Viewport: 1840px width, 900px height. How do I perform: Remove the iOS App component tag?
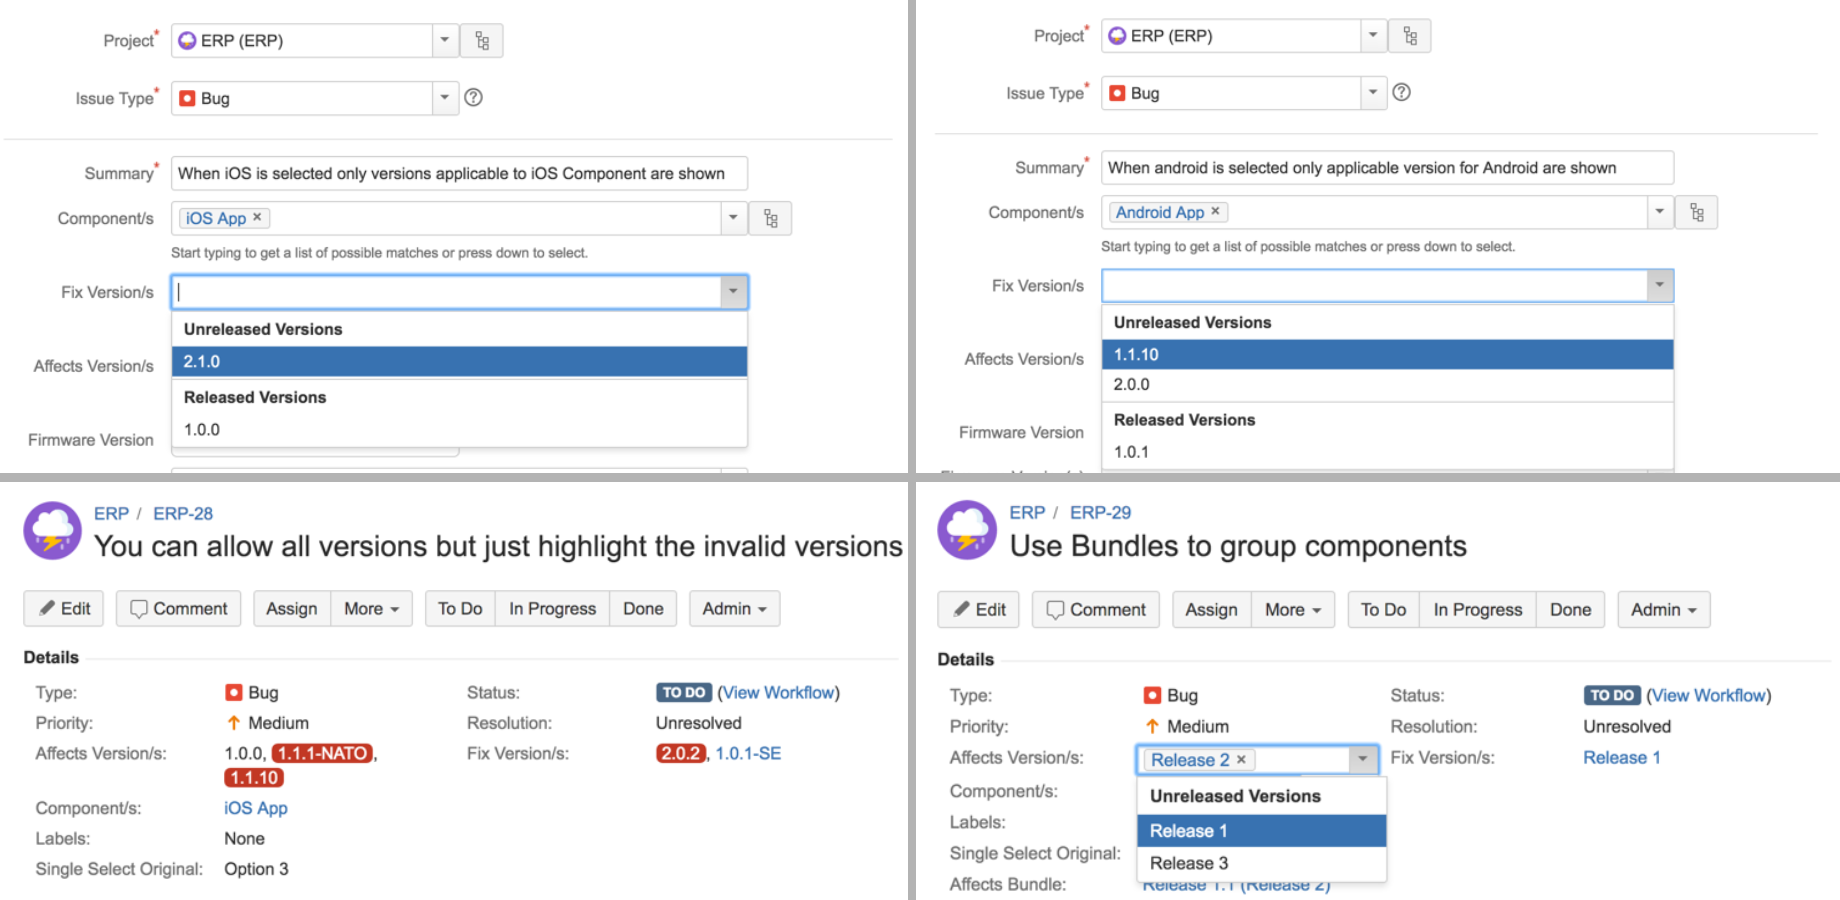(x=257, y=217)
